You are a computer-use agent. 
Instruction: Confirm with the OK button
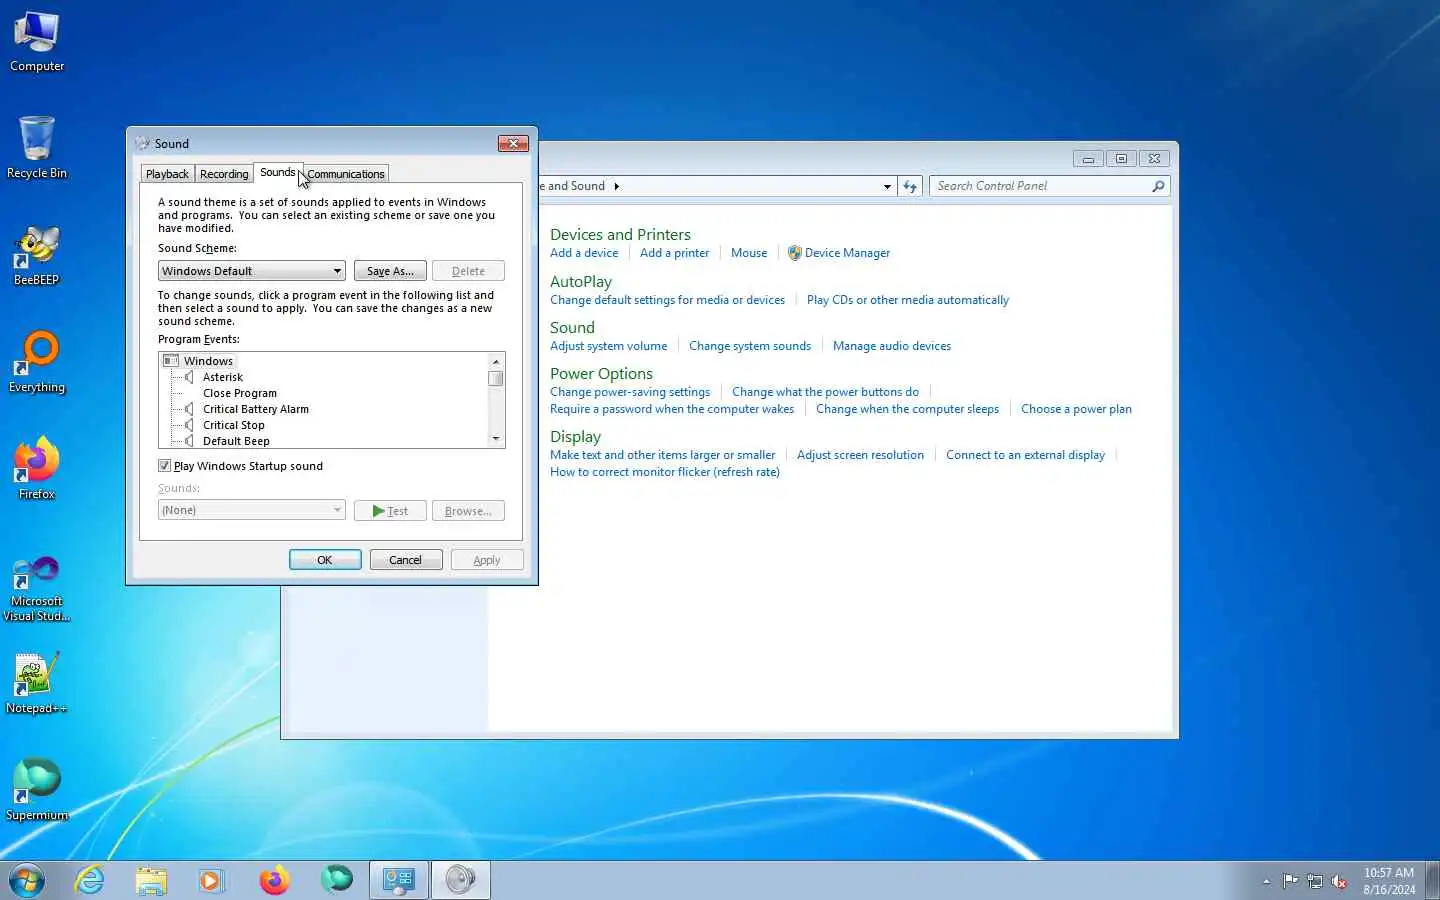(325, 560)
